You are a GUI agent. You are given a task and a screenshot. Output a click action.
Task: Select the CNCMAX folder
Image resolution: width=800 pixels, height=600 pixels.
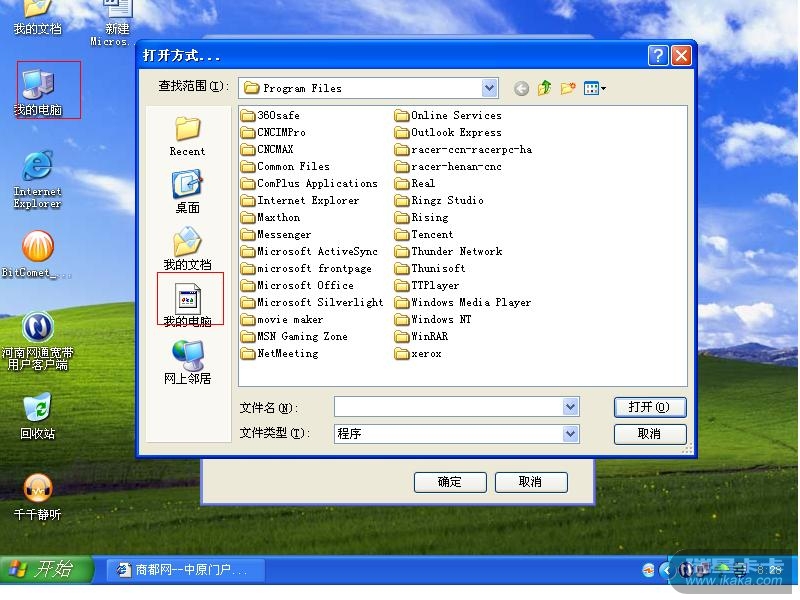[267, 149]
